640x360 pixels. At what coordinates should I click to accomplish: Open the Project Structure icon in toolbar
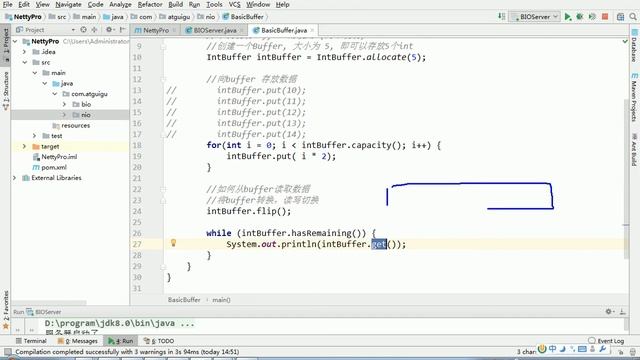click(620, 17)
